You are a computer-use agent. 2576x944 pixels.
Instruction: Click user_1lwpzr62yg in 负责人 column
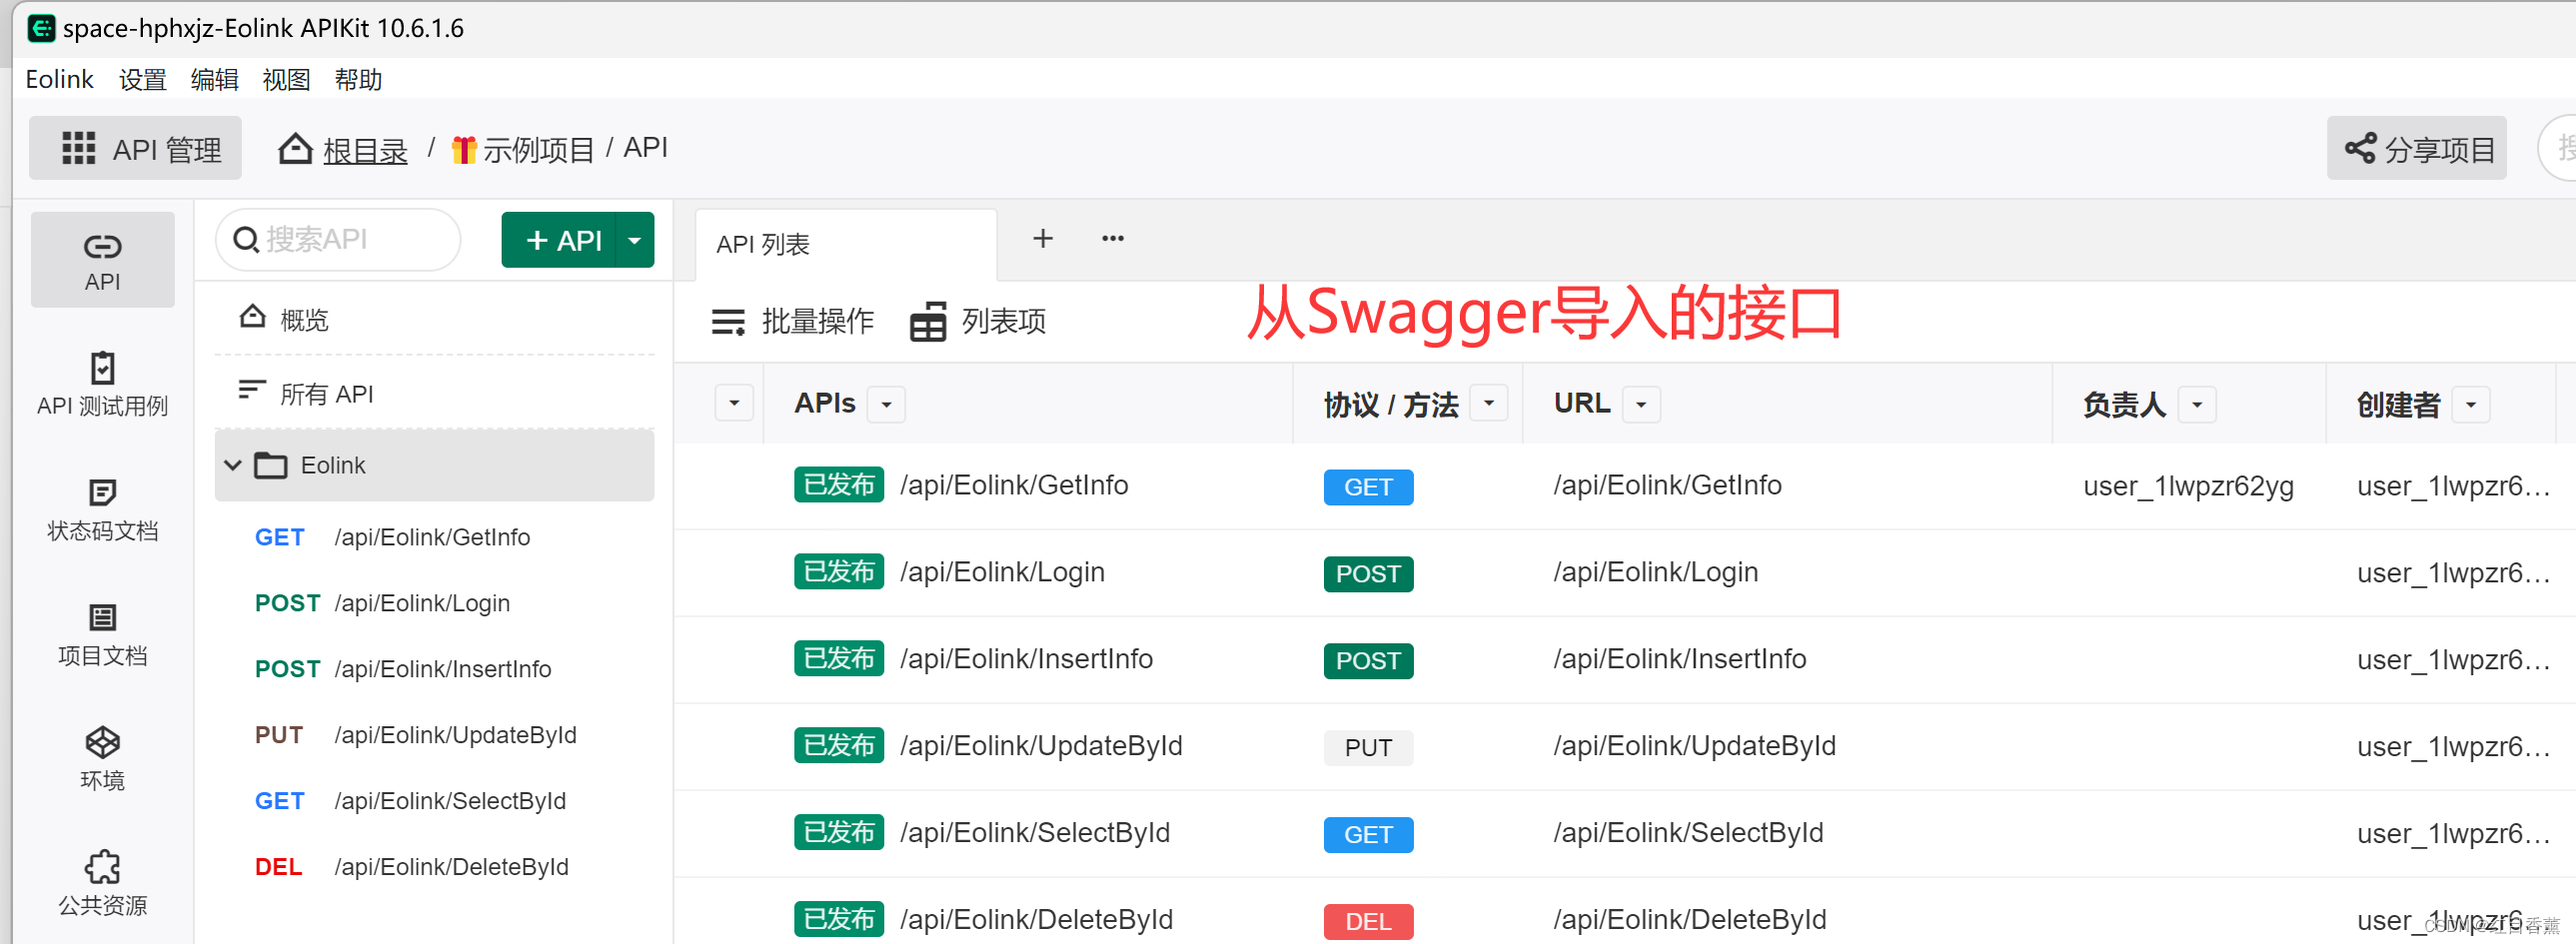point(2188,487)
